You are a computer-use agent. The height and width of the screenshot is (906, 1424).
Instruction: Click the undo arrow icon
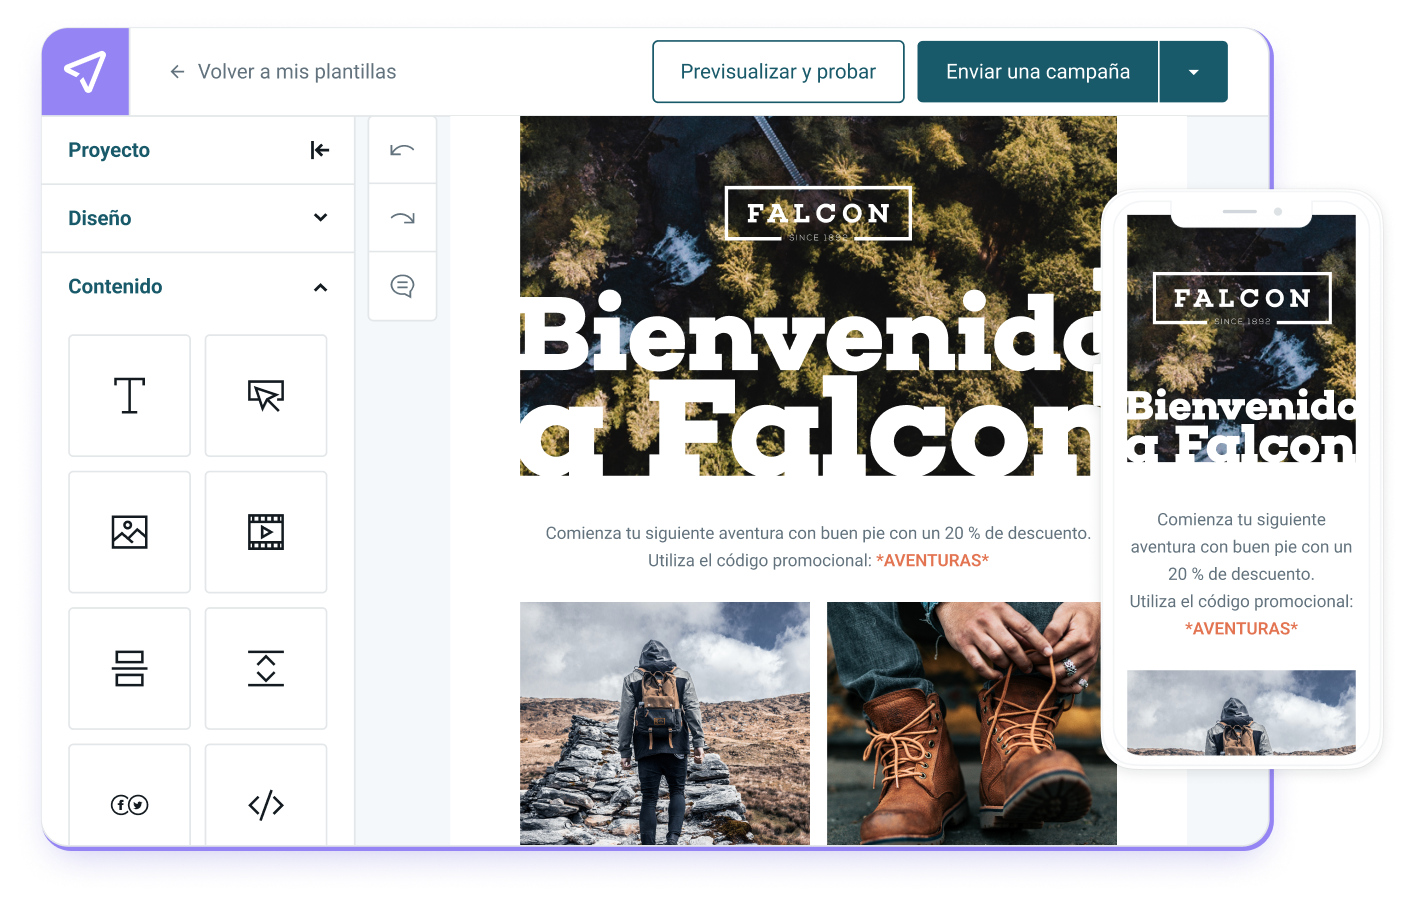tap(402, 150)
